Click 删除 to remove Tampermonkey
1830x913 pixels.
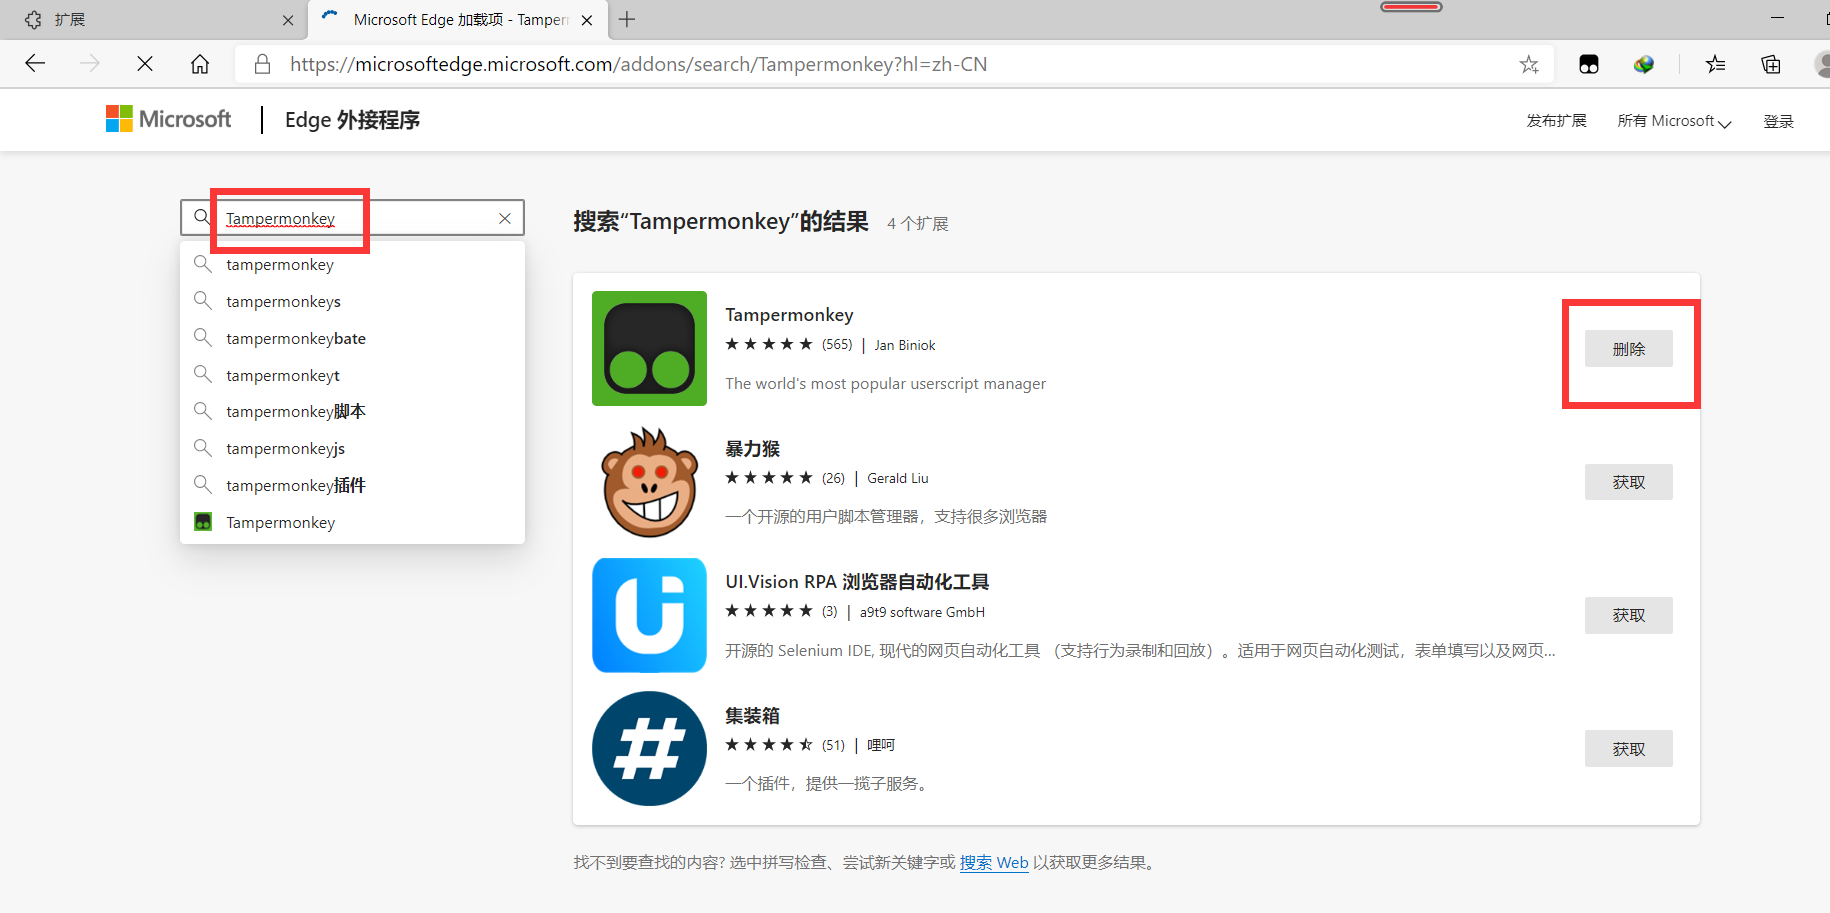[1628, 349]
